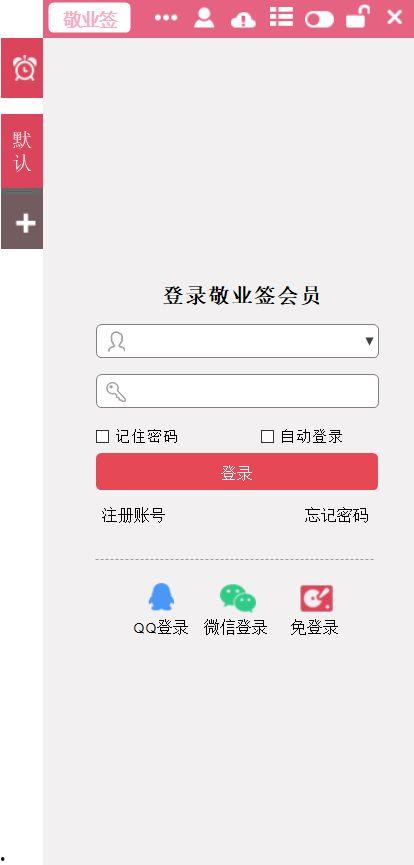Add a new category with plus tab
414x865 pixels.
pyautogui.click(x=22, y=219)
